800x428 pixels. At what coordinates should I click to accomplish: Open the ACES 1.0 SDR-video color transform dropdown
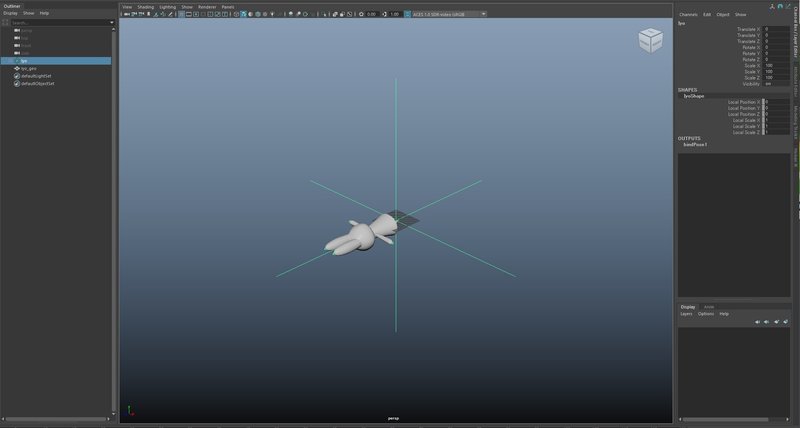pyautogui.click(x=449, y=14)
